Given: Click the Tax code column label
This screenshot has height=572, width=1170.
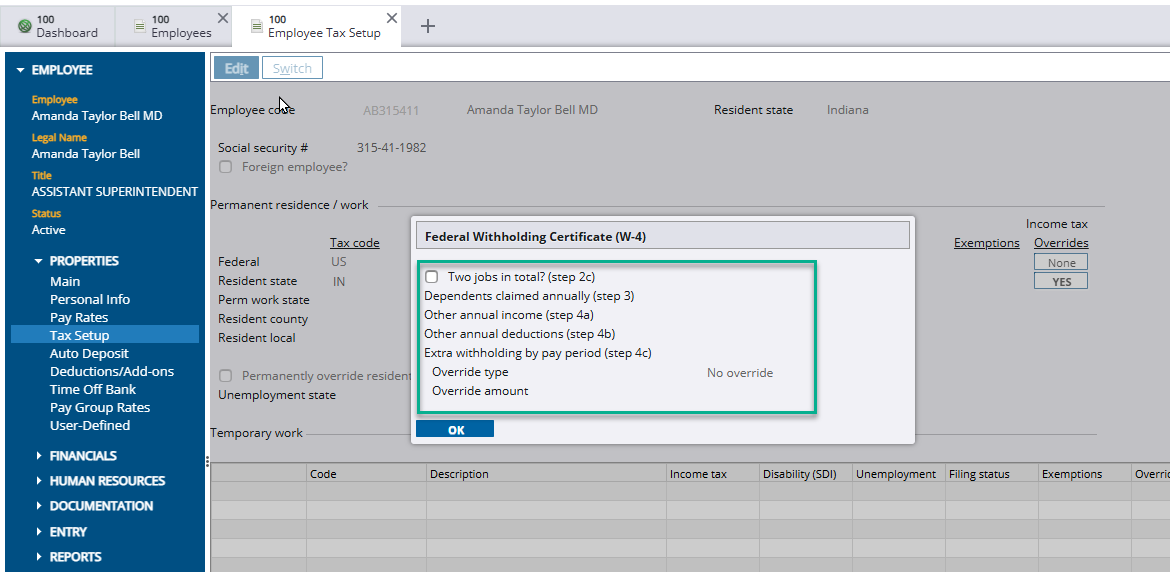Looking at the screenshot, I should 354,243.
